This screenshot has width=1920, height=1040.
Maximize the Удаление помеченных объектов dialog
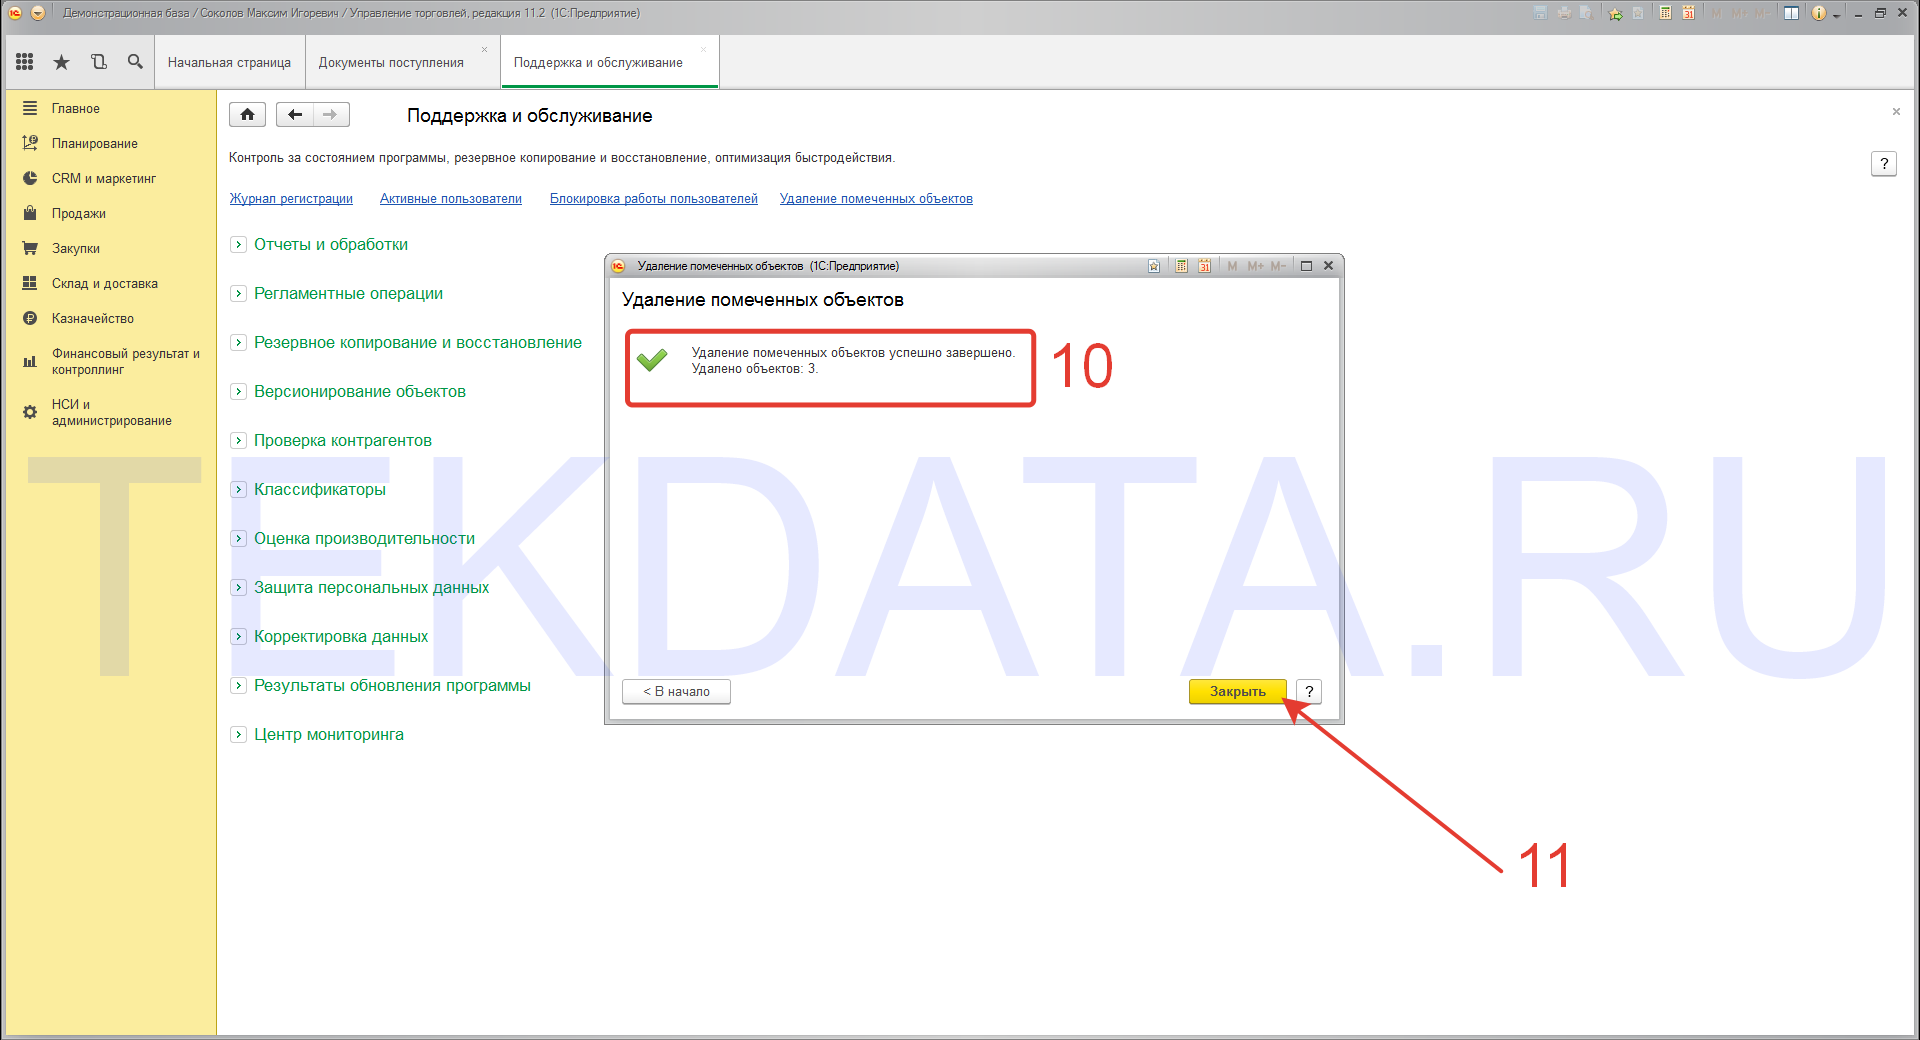coord(1306,266)
